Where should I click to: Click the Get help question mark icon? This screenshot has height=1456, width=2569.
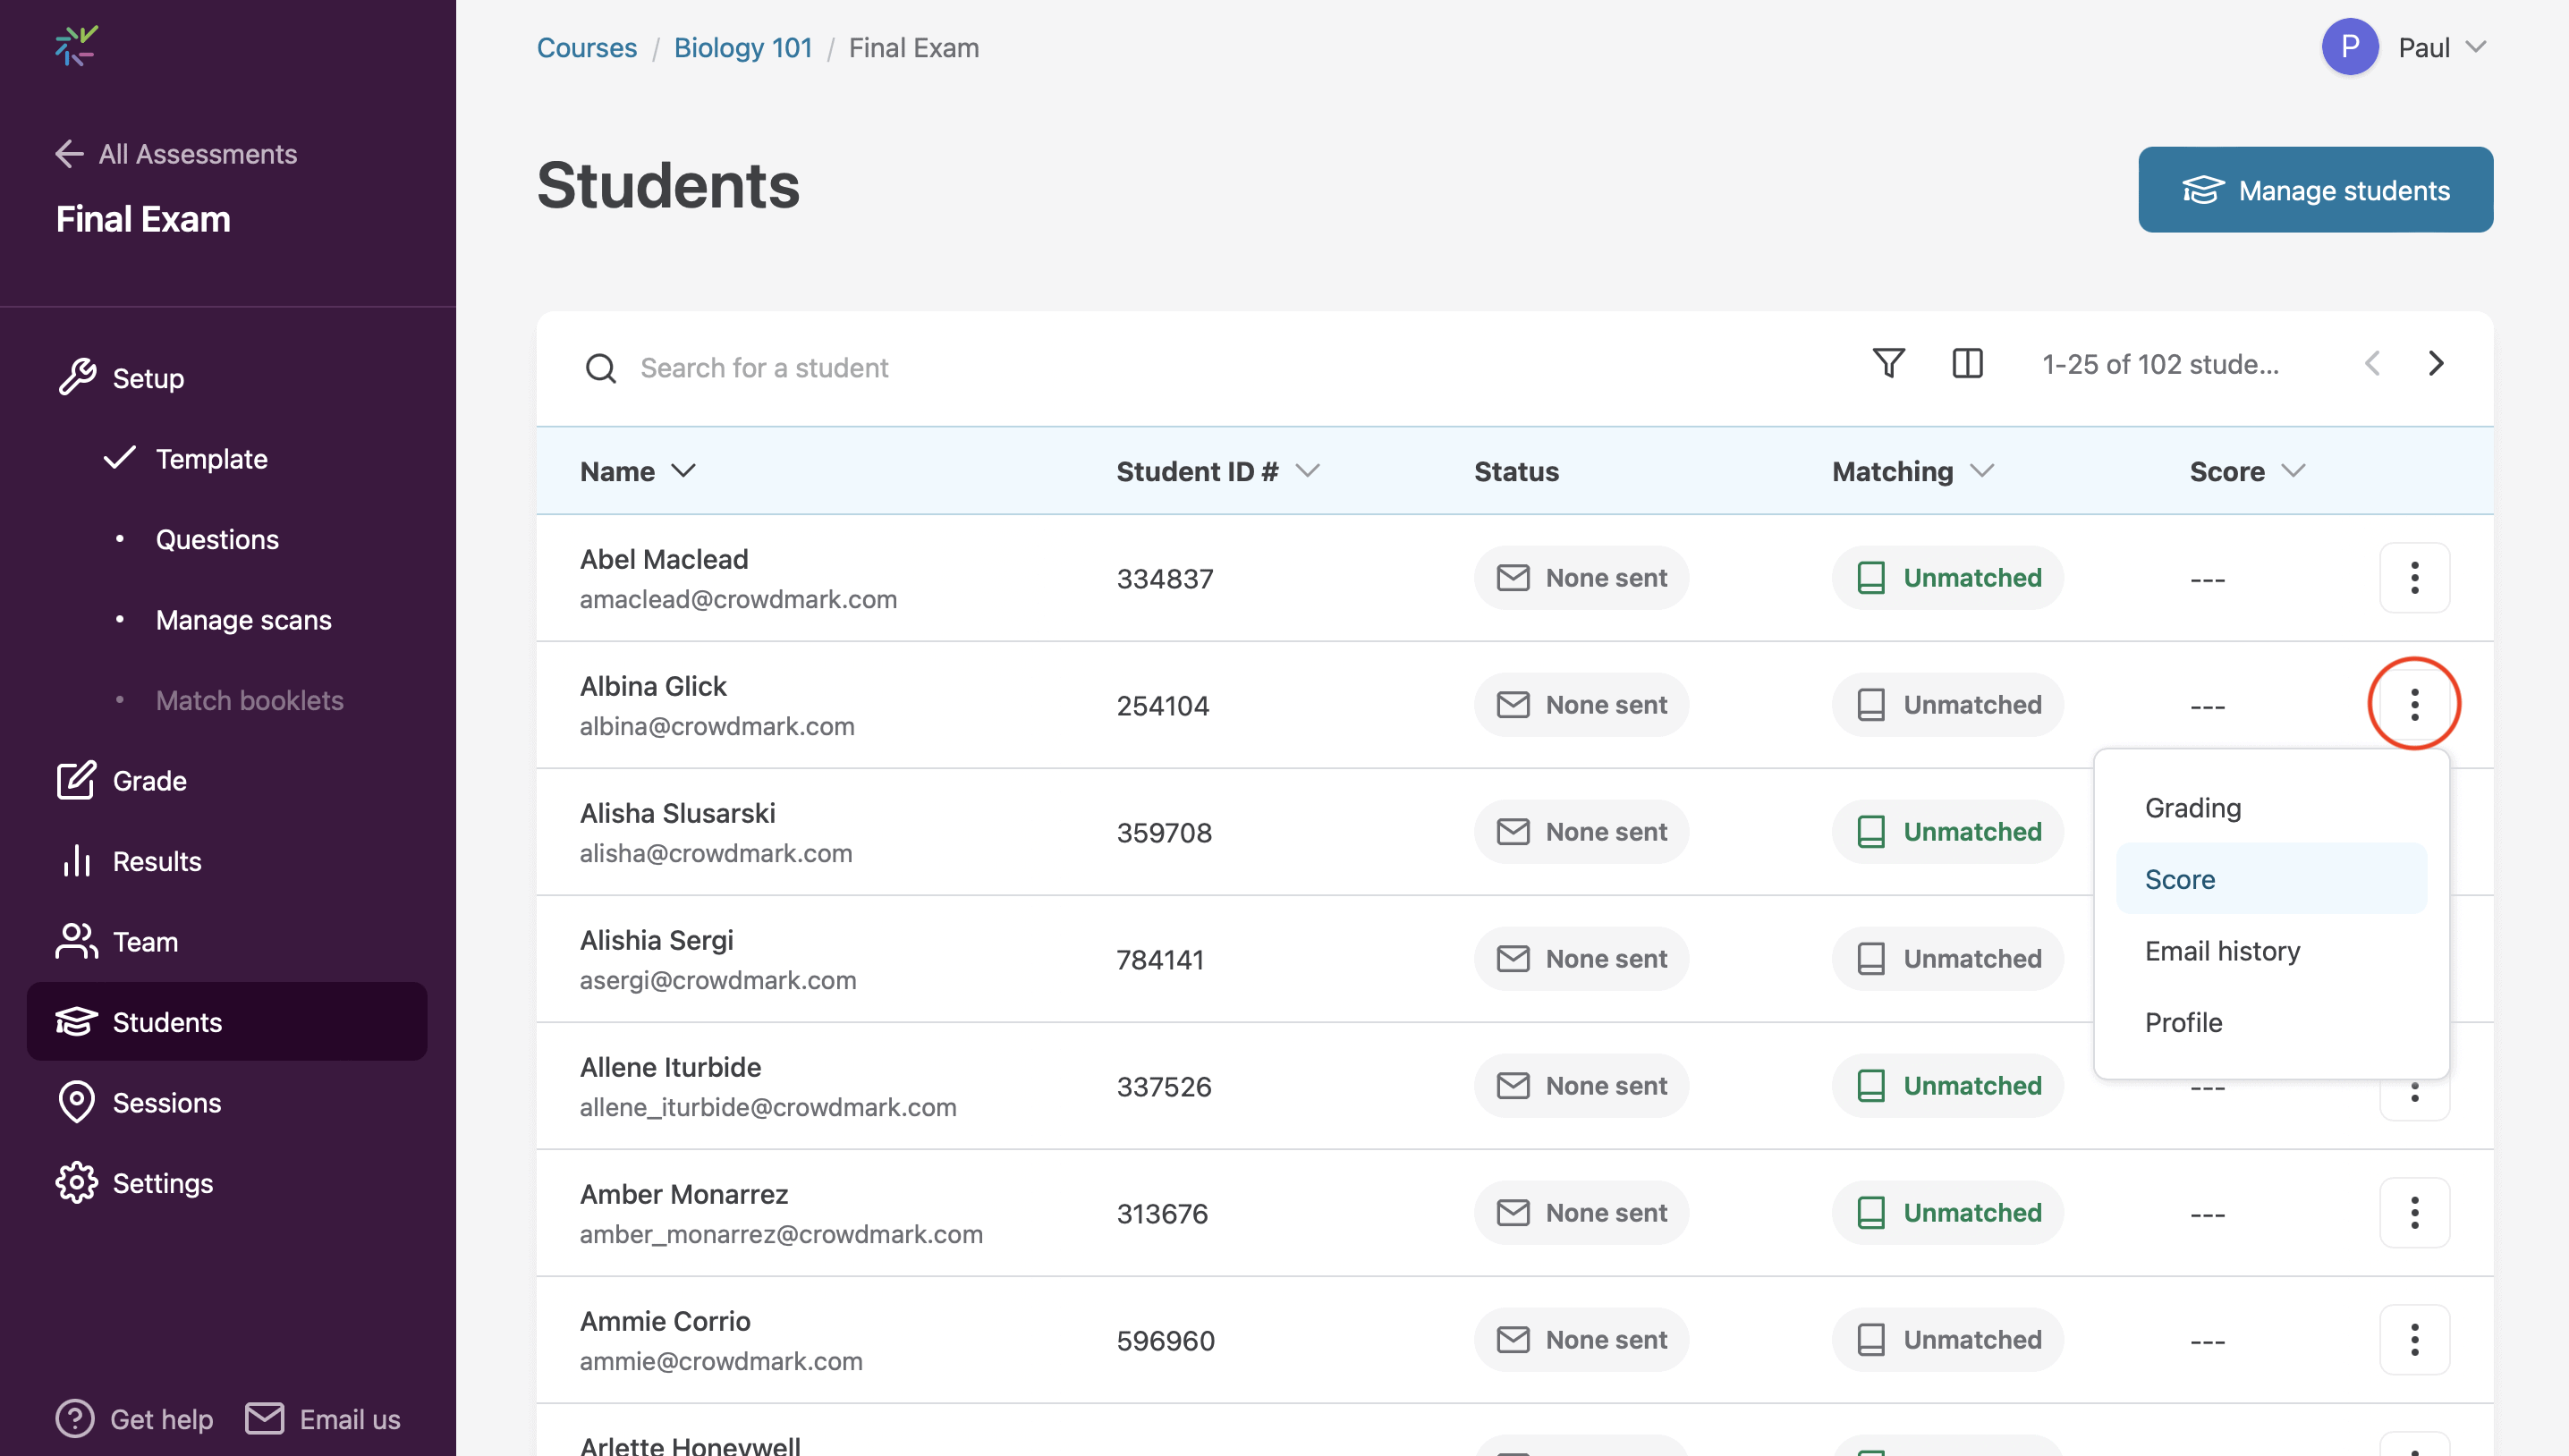point(75,1418)
